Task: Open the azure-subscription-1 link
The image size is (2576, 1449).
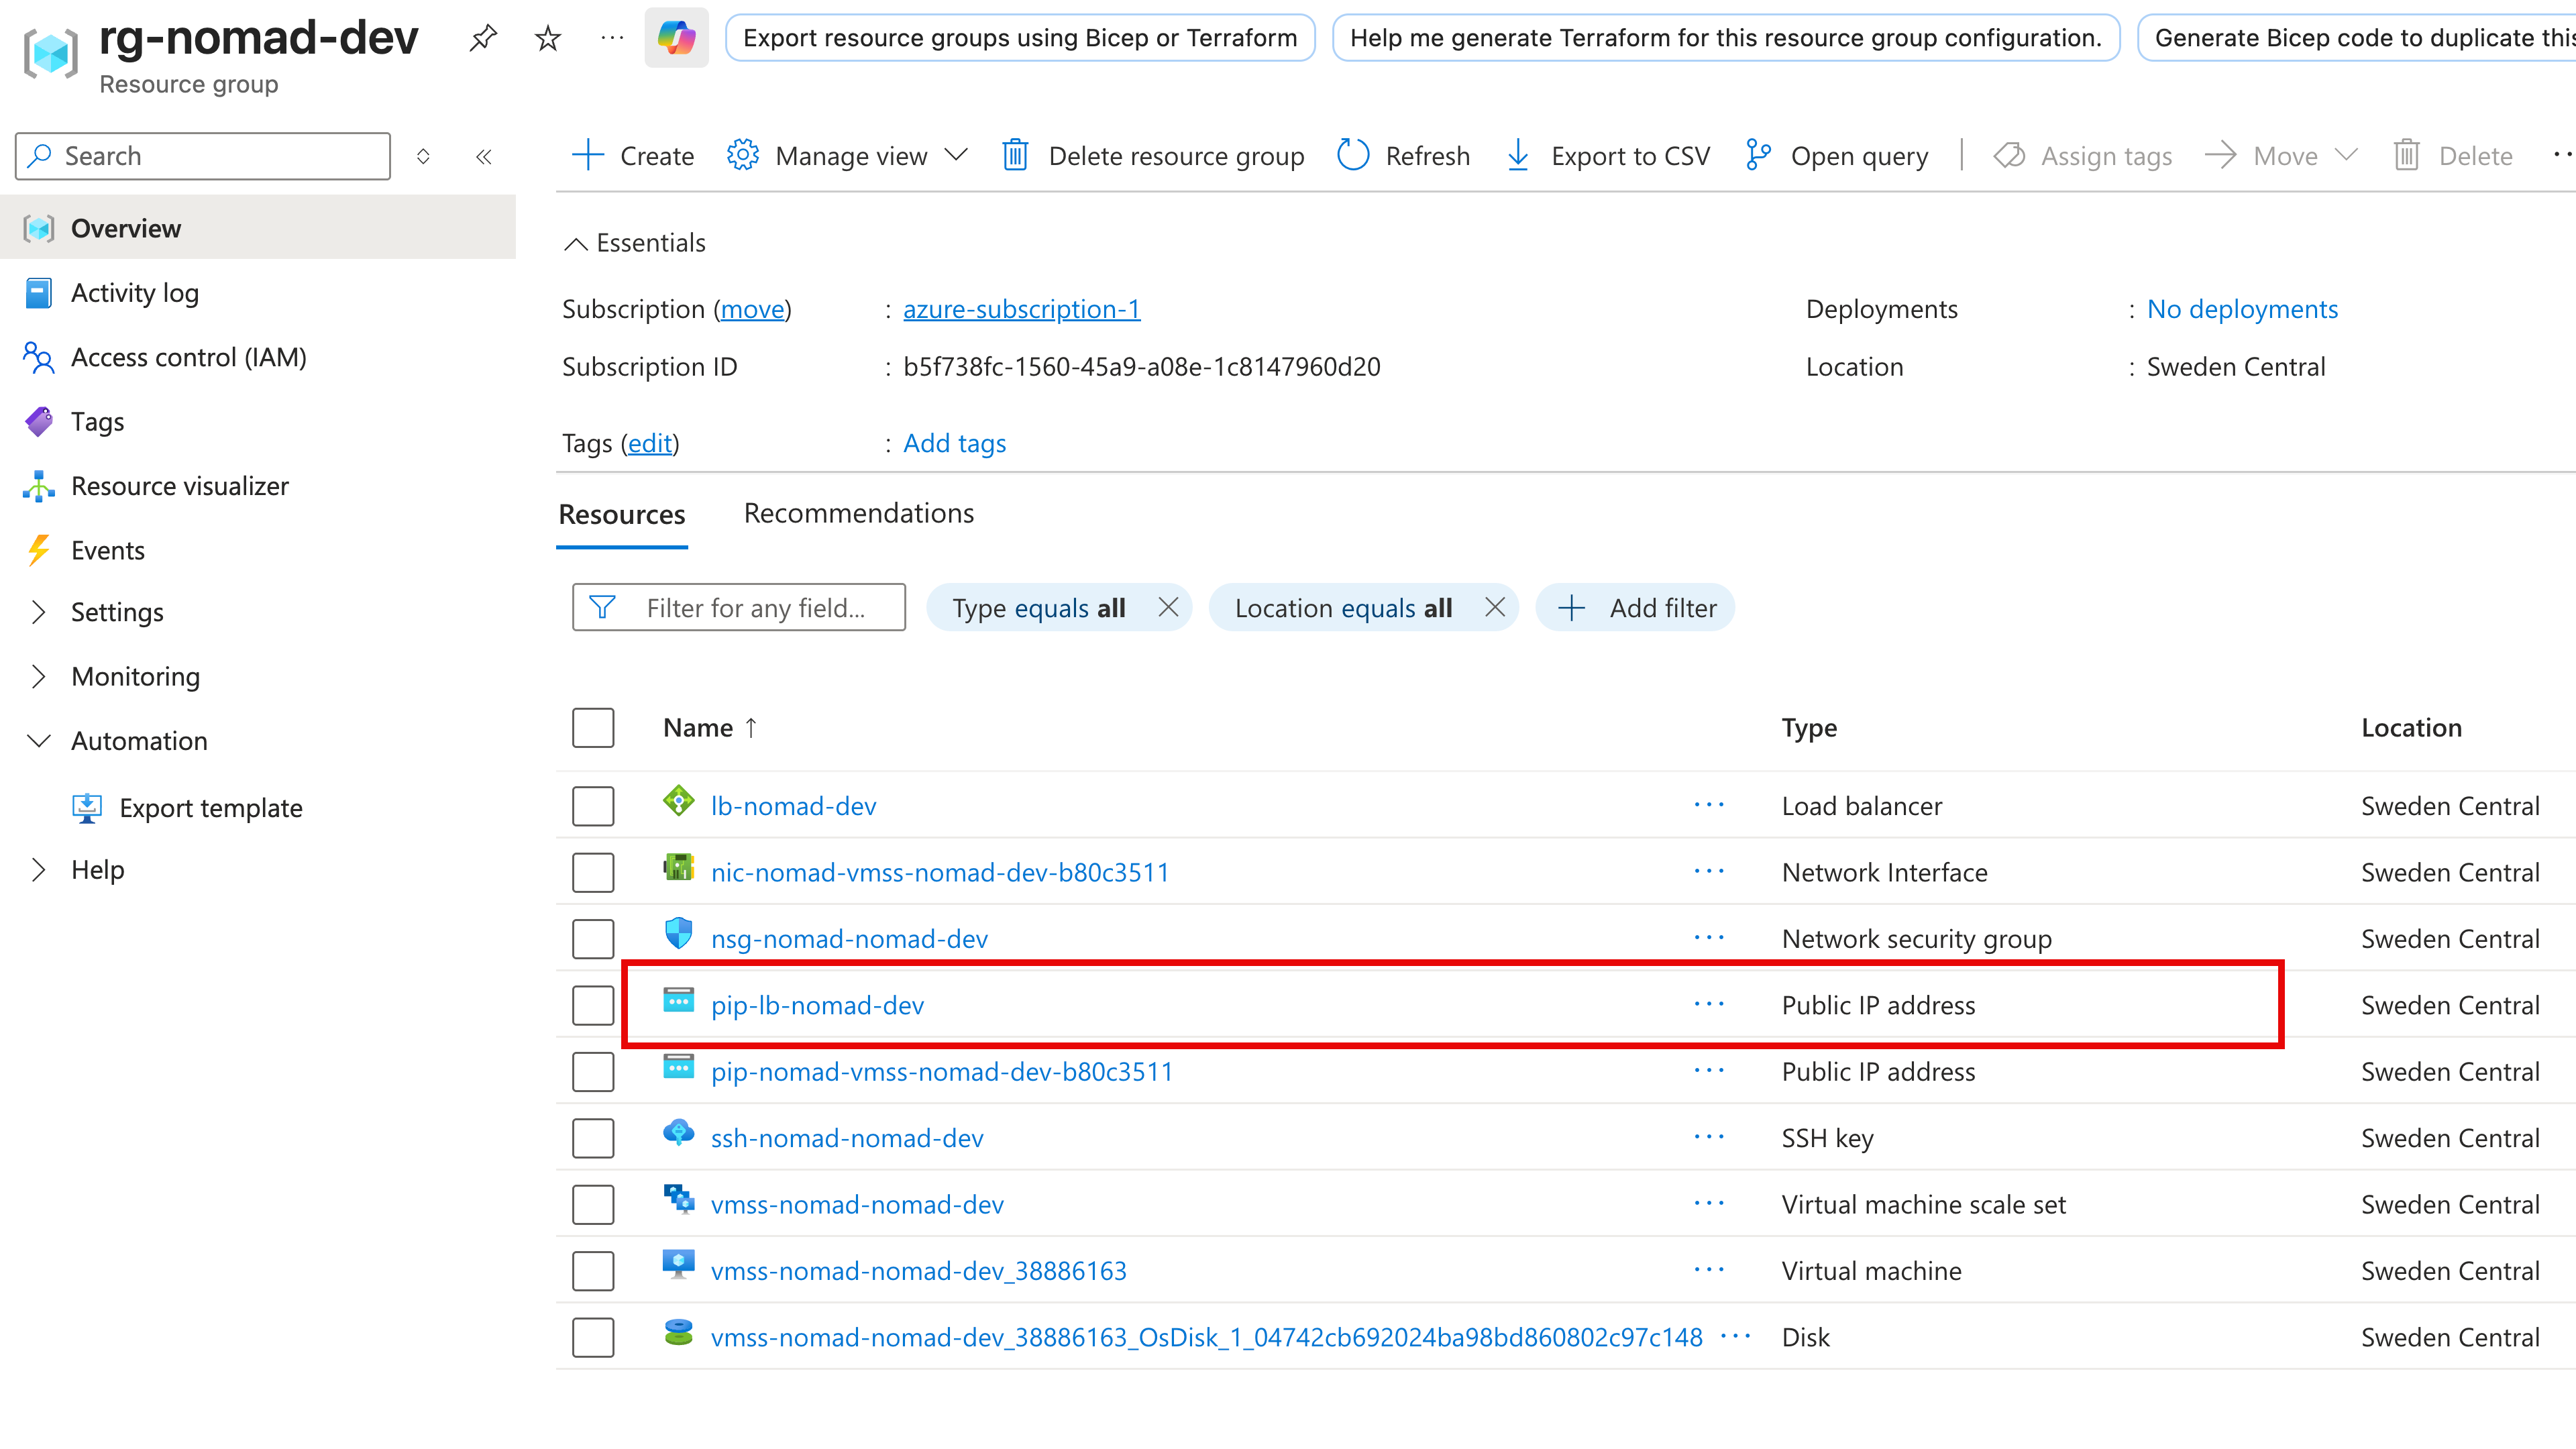Action: click(1021, 309)
